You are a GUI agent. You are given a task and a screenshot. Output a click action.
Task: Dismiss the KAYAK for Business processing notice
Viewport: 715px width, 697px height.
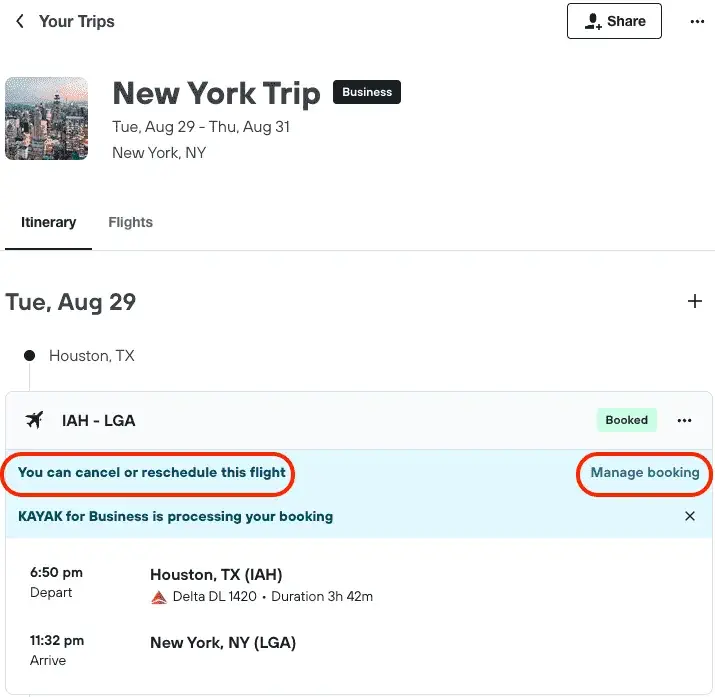tap(690, 516)
